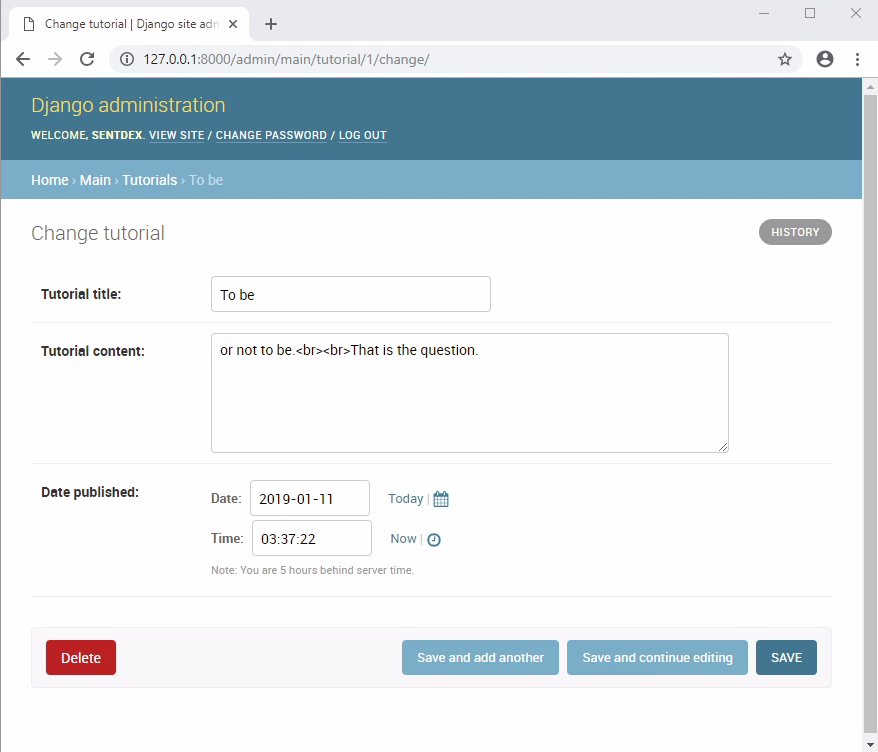Set time using Now link
878x752 pixels.
click(403, 539)
